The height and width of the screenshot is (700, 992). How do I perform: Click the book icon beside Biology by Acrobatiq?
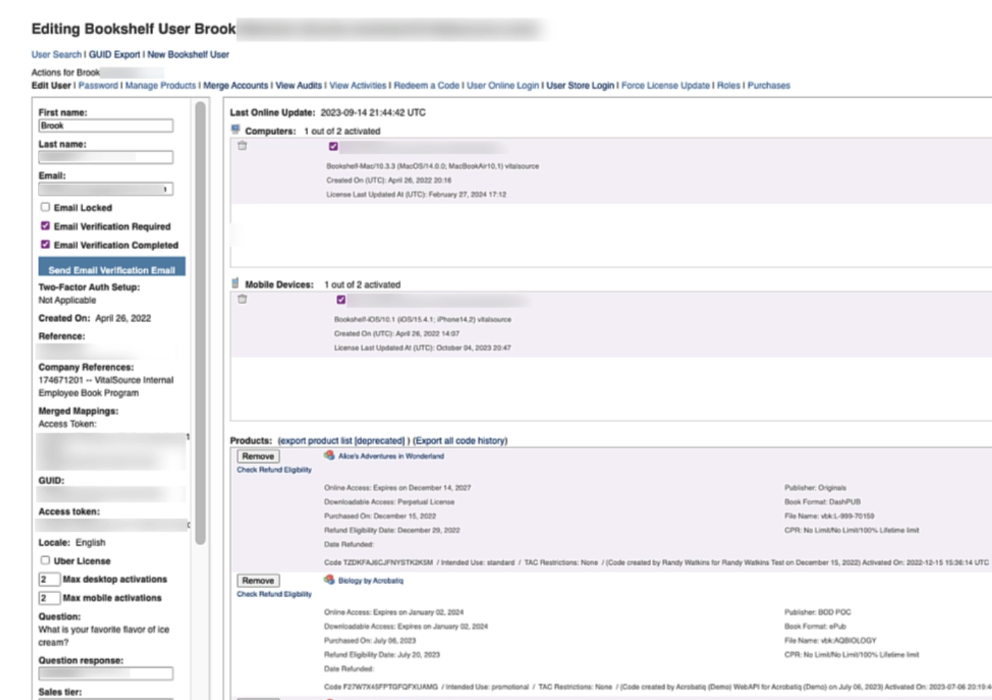point(329,579)
